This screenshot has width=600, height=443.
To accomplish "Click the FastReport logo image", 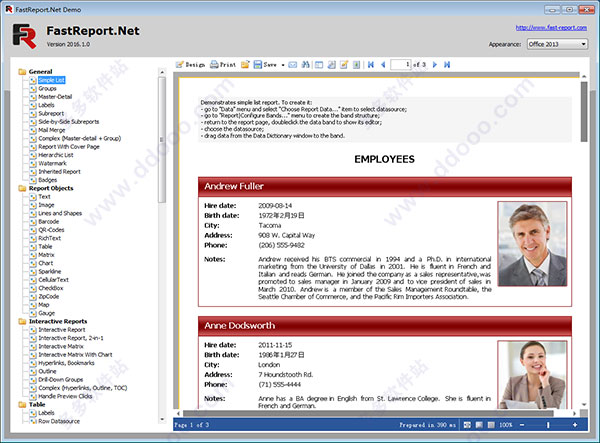I will click(24, 36).
